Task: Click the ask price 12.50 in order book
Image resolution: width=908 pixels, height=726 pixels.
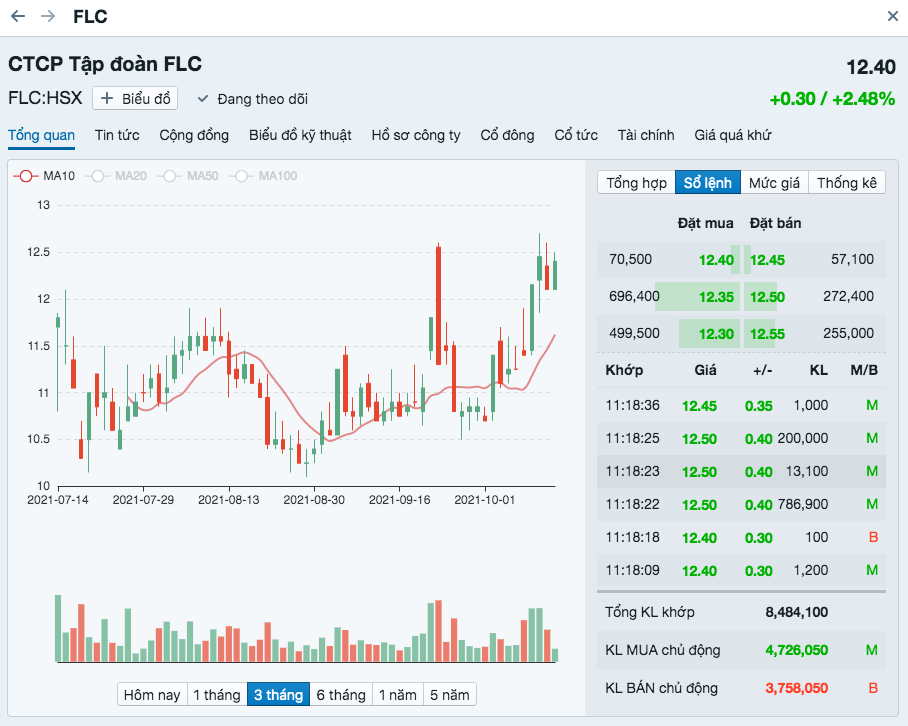Action: tap(767, 297)
